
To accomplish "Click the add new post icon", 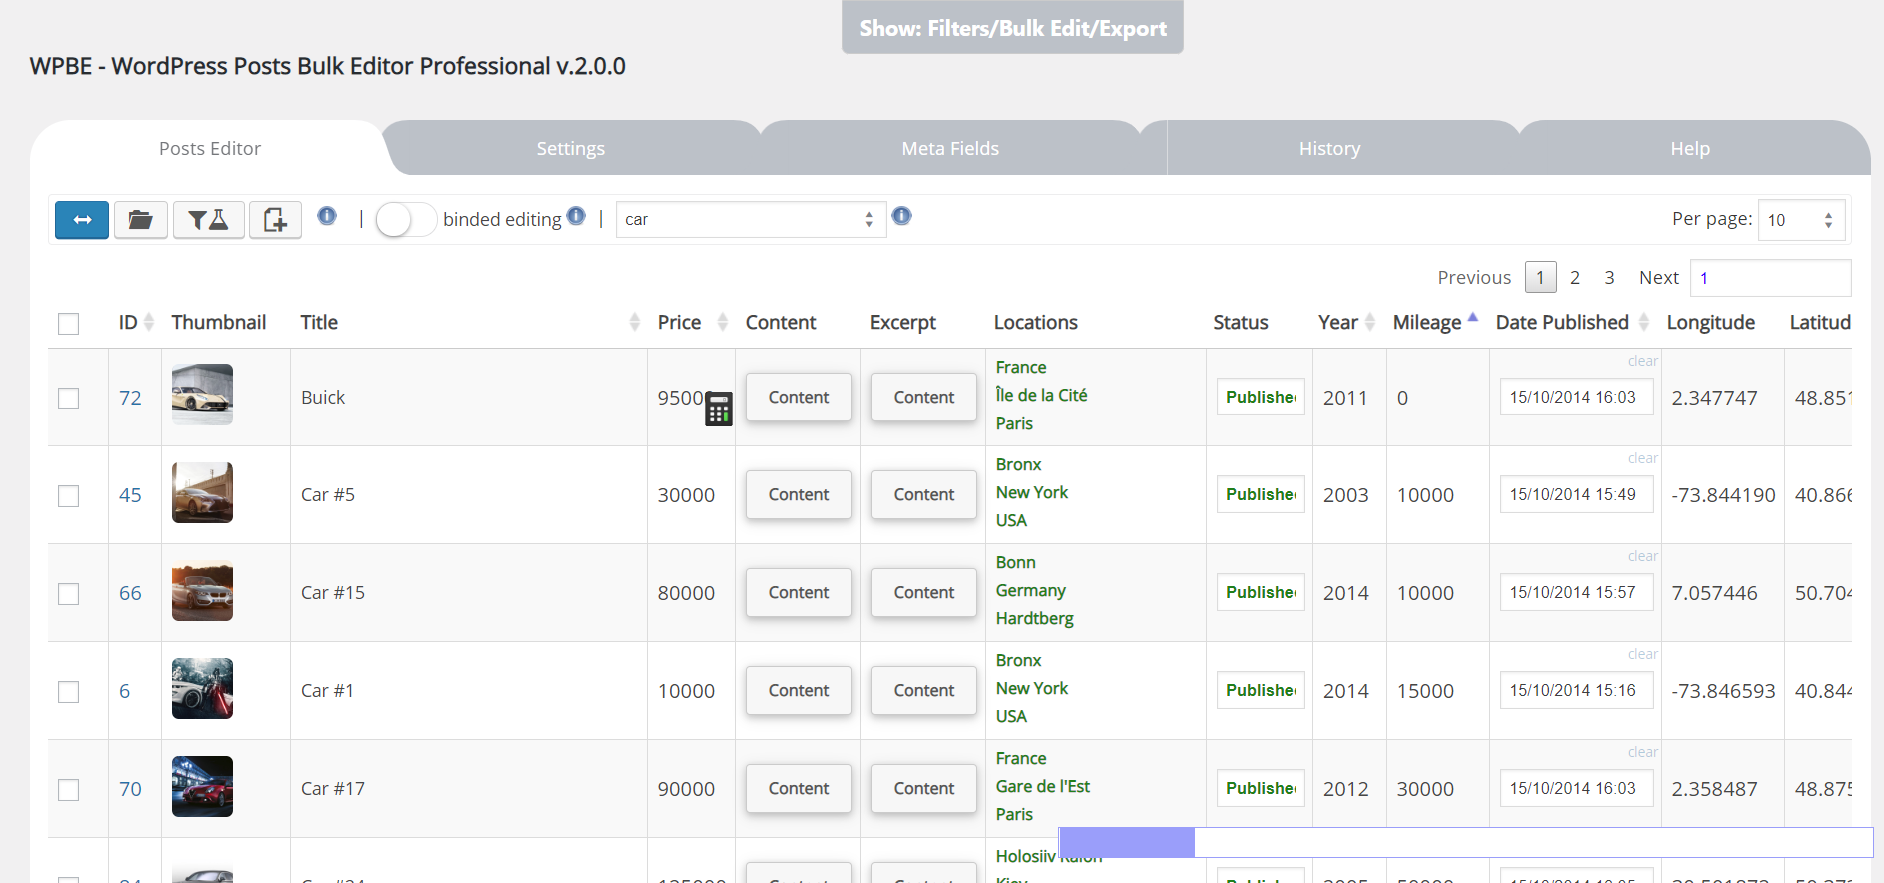I will 275,220.
